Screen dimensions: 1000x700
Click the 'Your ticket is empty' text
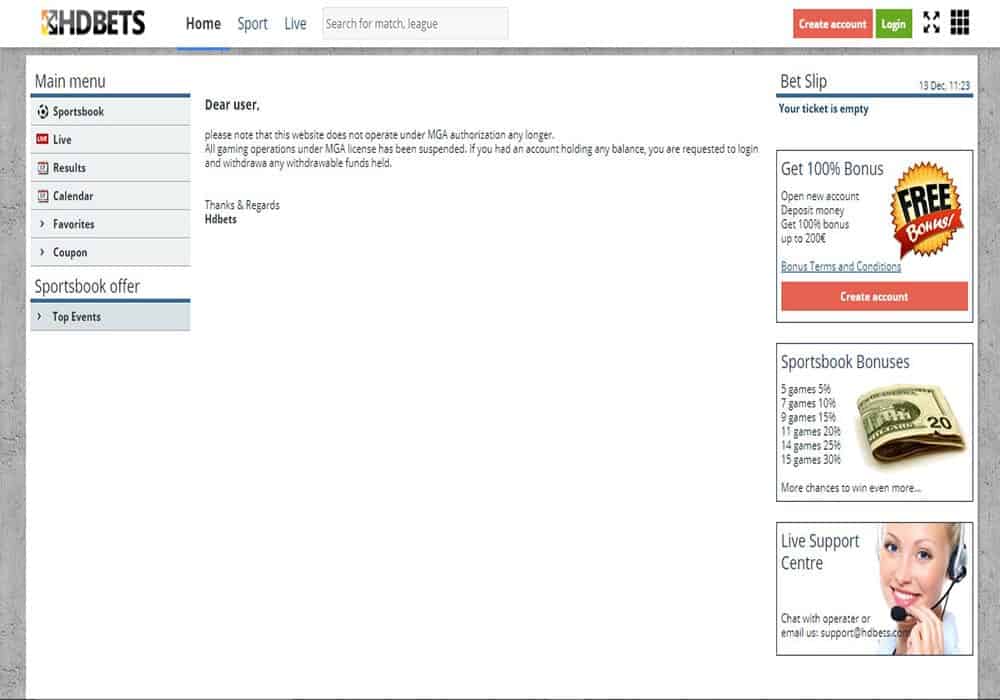pos(823,109)
